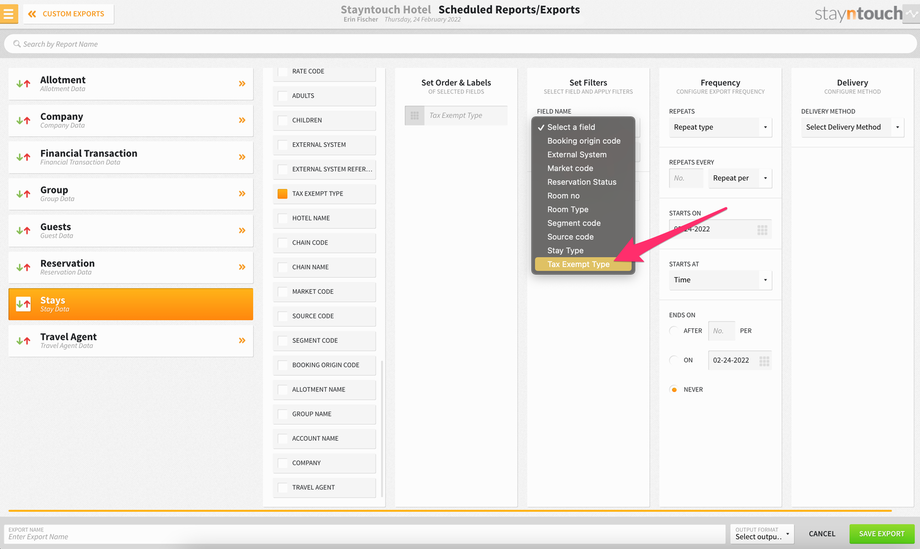Expand the Reservation category chevron
920x549 pixels.
point(242,267)
